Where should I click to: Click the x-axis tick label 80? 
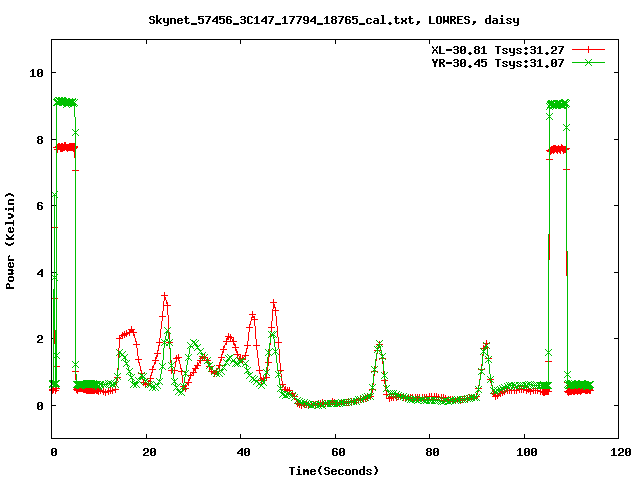tap(433, 452)
